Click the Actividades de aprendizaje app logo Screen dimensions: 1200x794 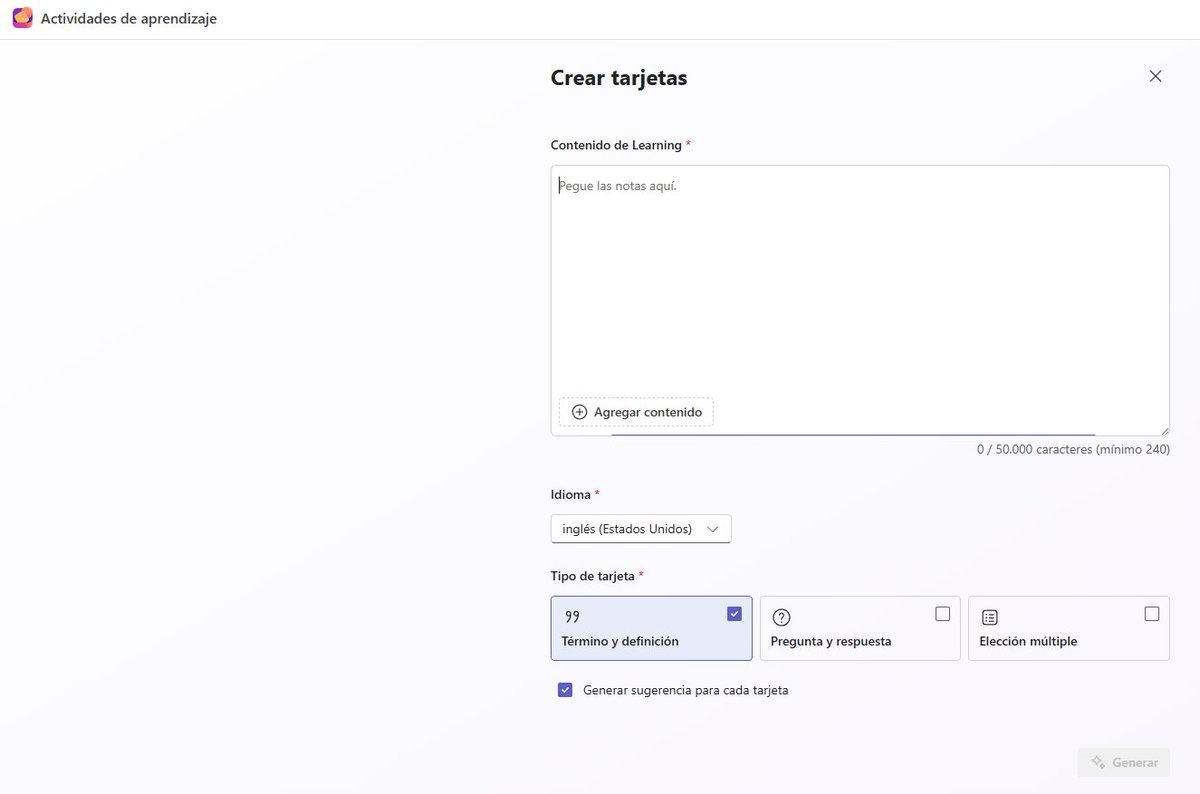click(x=22, y=18)
